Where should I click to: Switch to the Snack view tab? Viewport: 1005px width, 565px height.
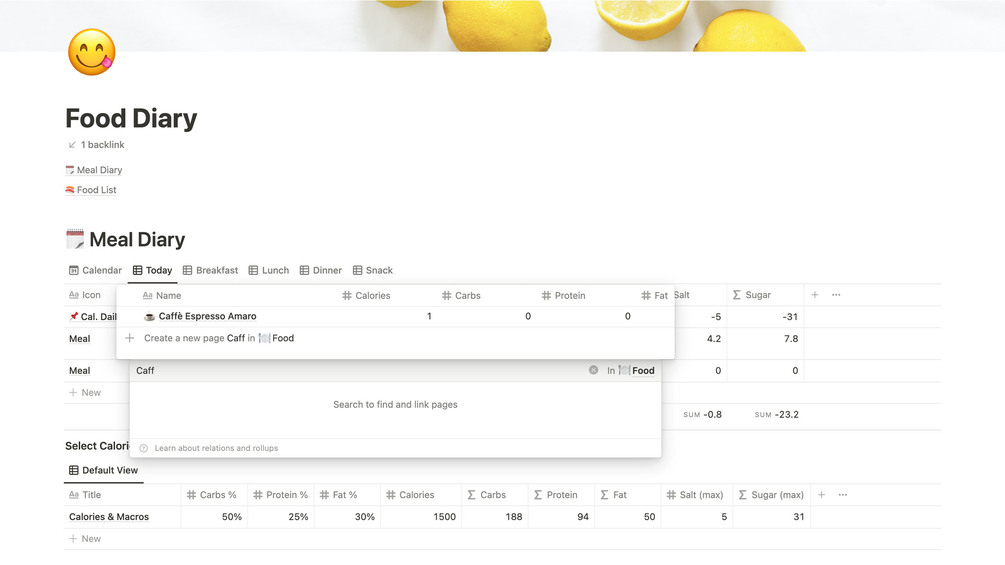[372, 270]
